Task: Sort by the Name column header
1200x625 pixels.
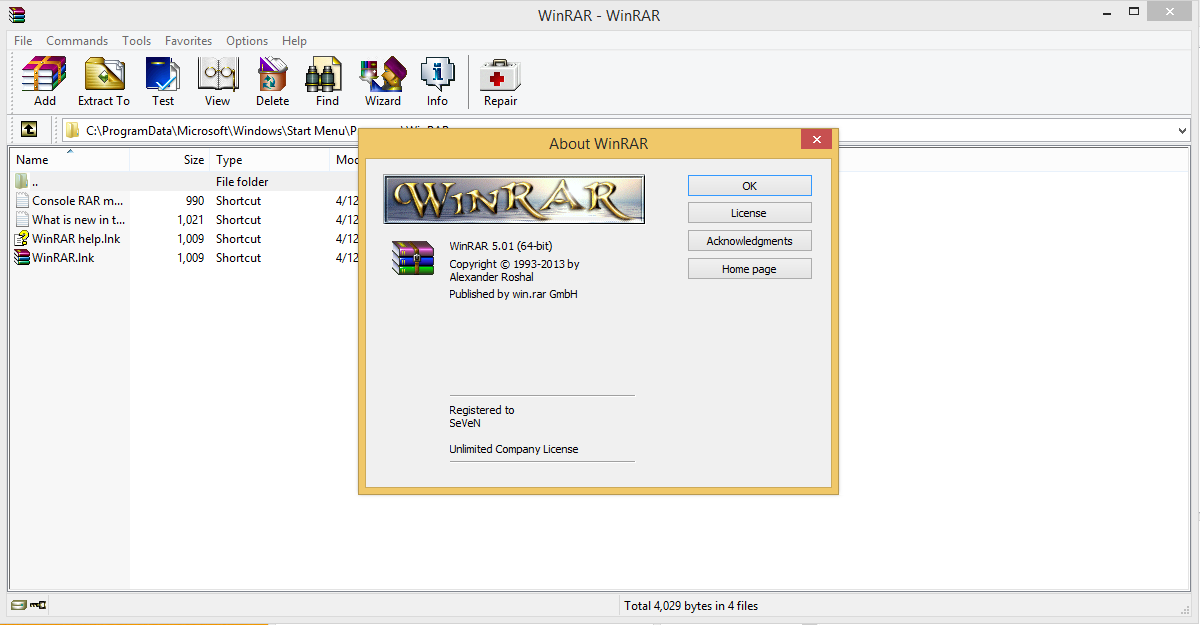Action: click(x=70, y=160)
